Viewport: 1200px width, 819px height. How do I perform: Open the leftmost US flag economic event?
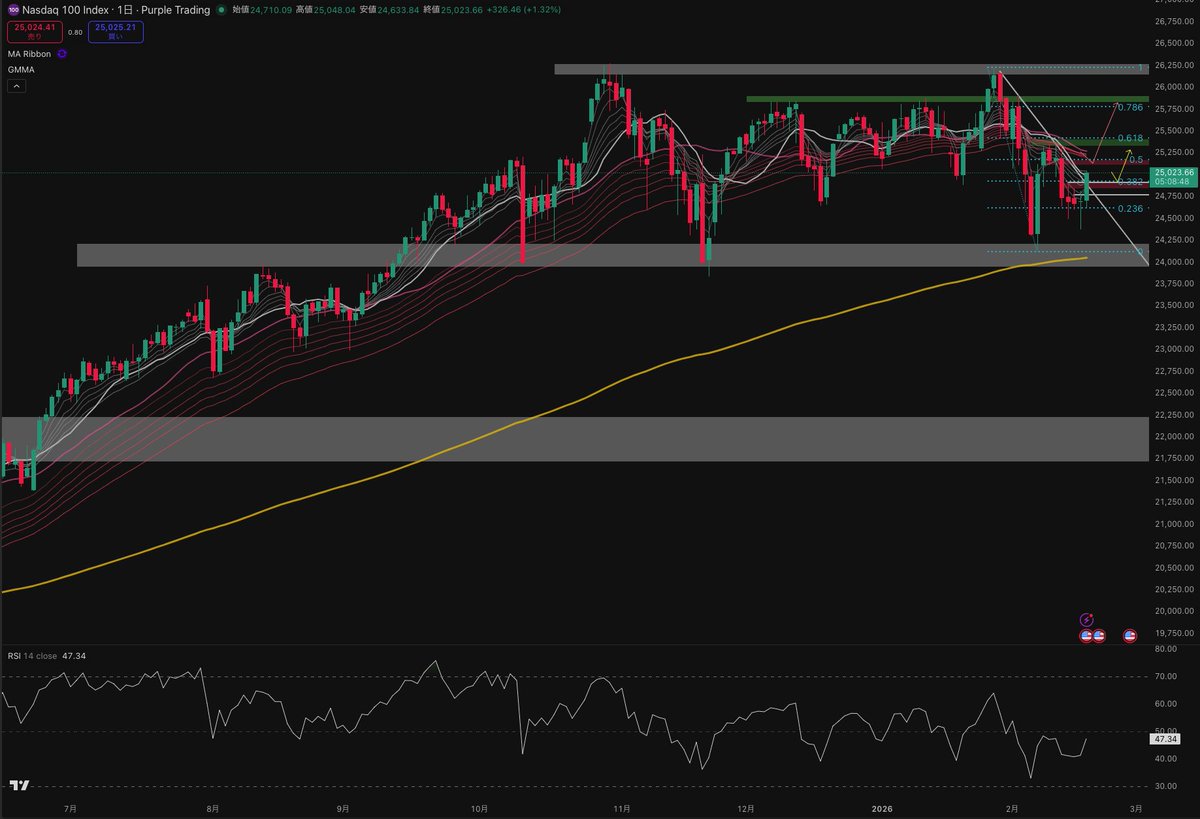[x=1086, y=635]
